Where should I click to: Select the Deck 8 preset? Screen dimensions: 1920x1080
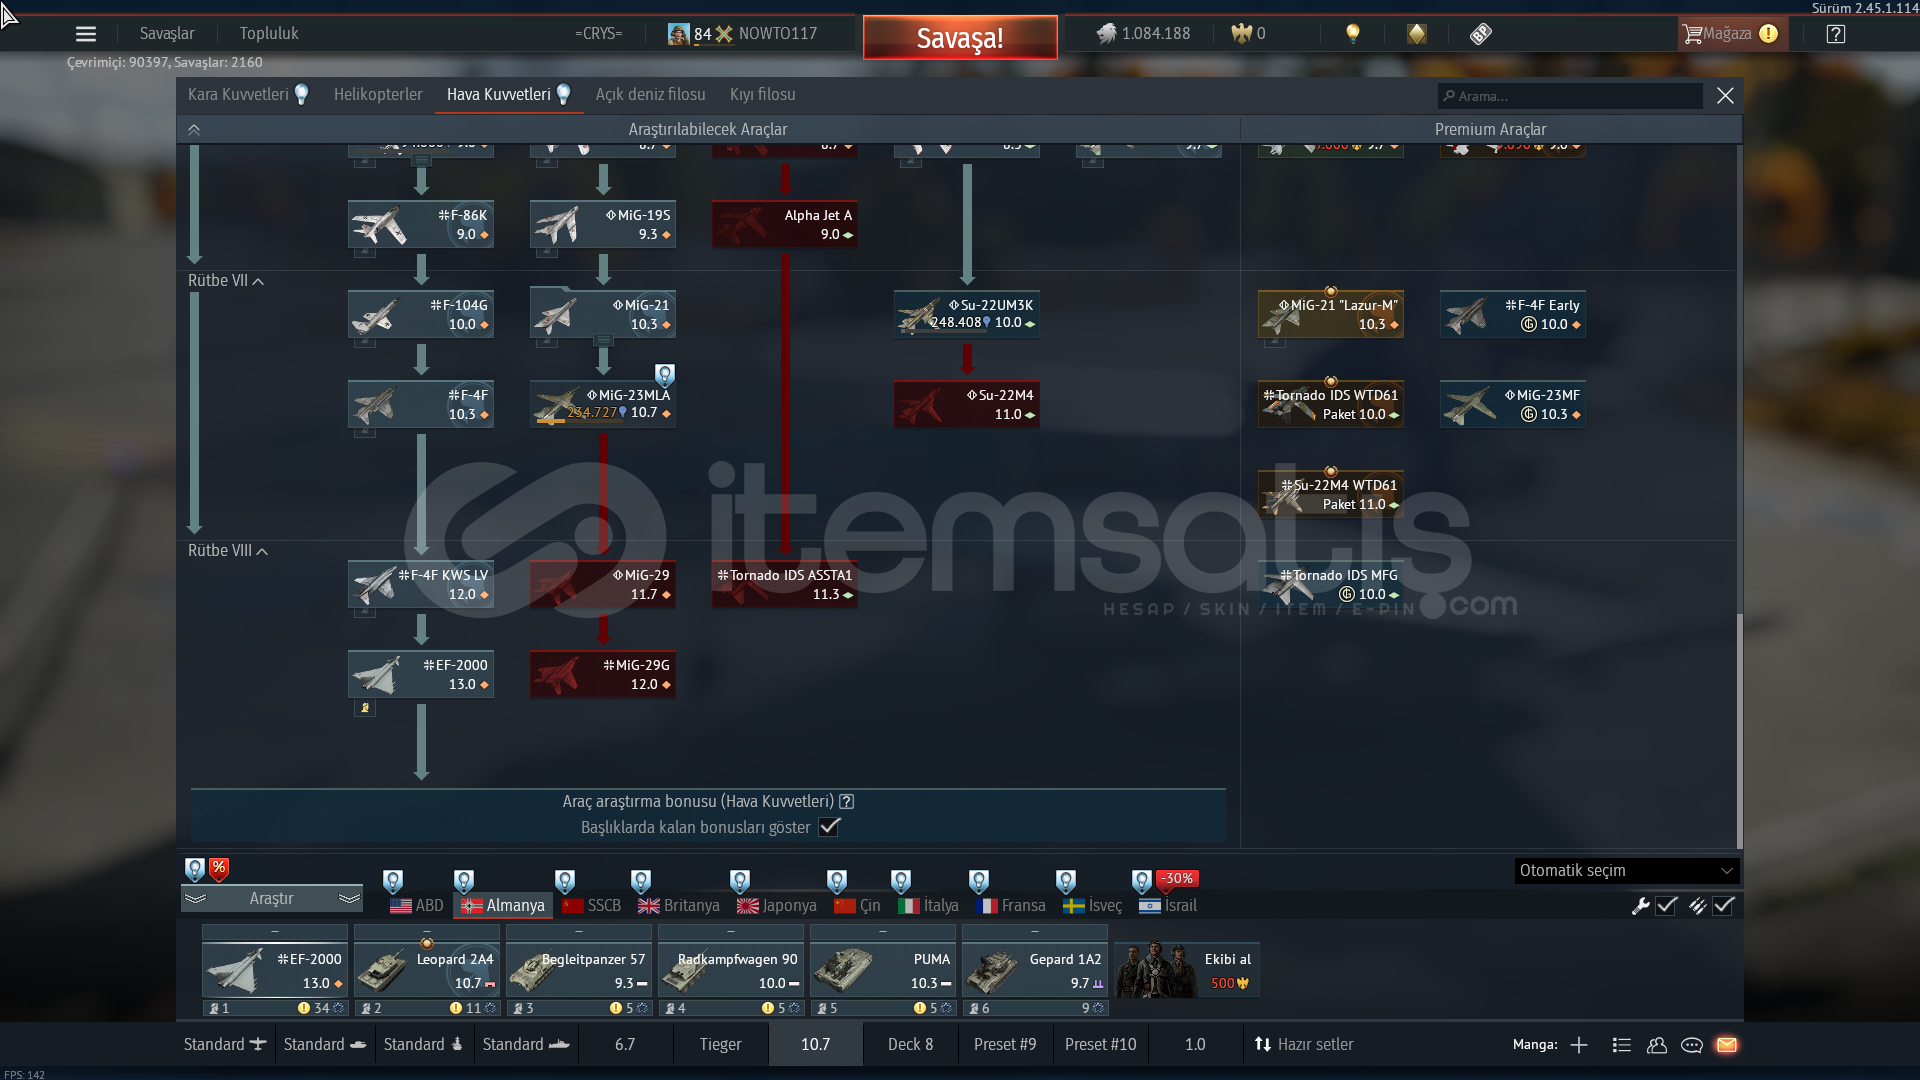(x=910, y=1044)
